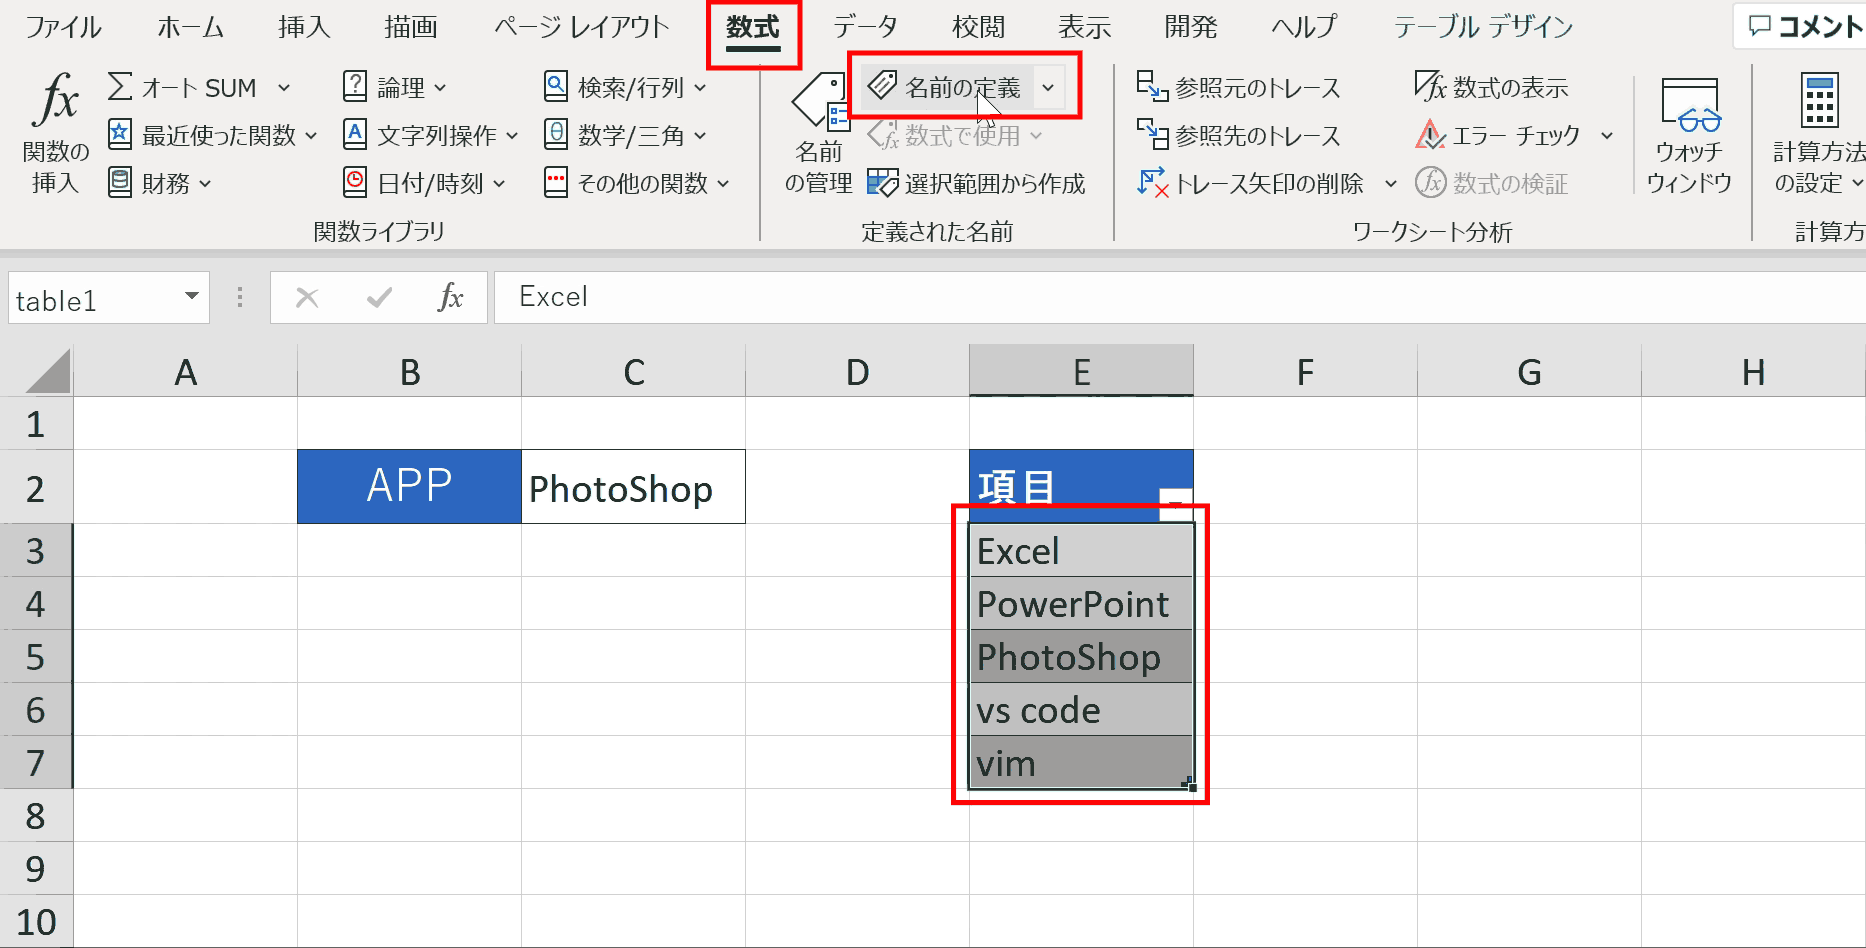Select the PowerPoint cell
Image resolution: width=1866 pixels, height=948 pixels.
(1081, 603)
